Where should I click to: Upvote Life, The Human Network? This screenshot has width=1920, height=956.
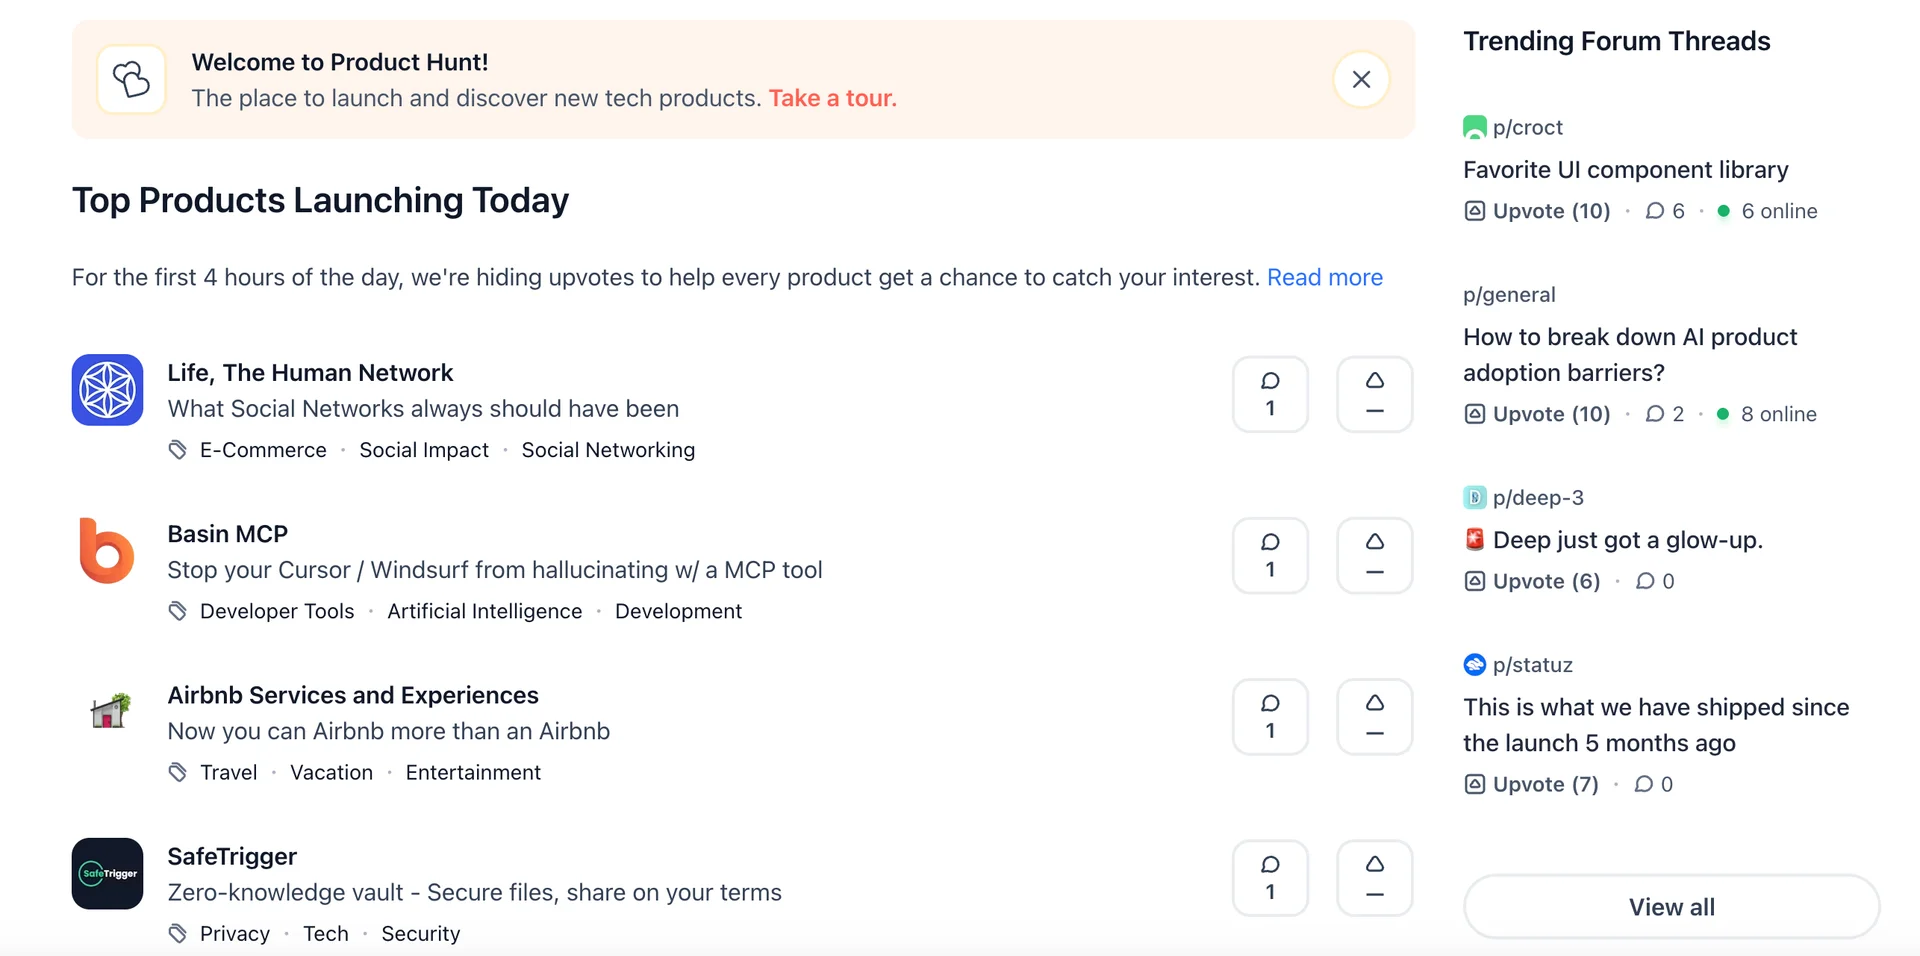point(1374,394)
